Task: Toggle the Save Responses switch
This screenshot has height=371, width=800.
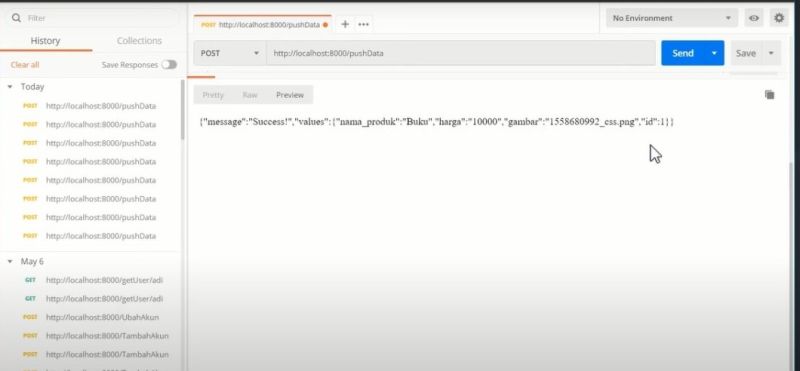Action: pos(169,65)
